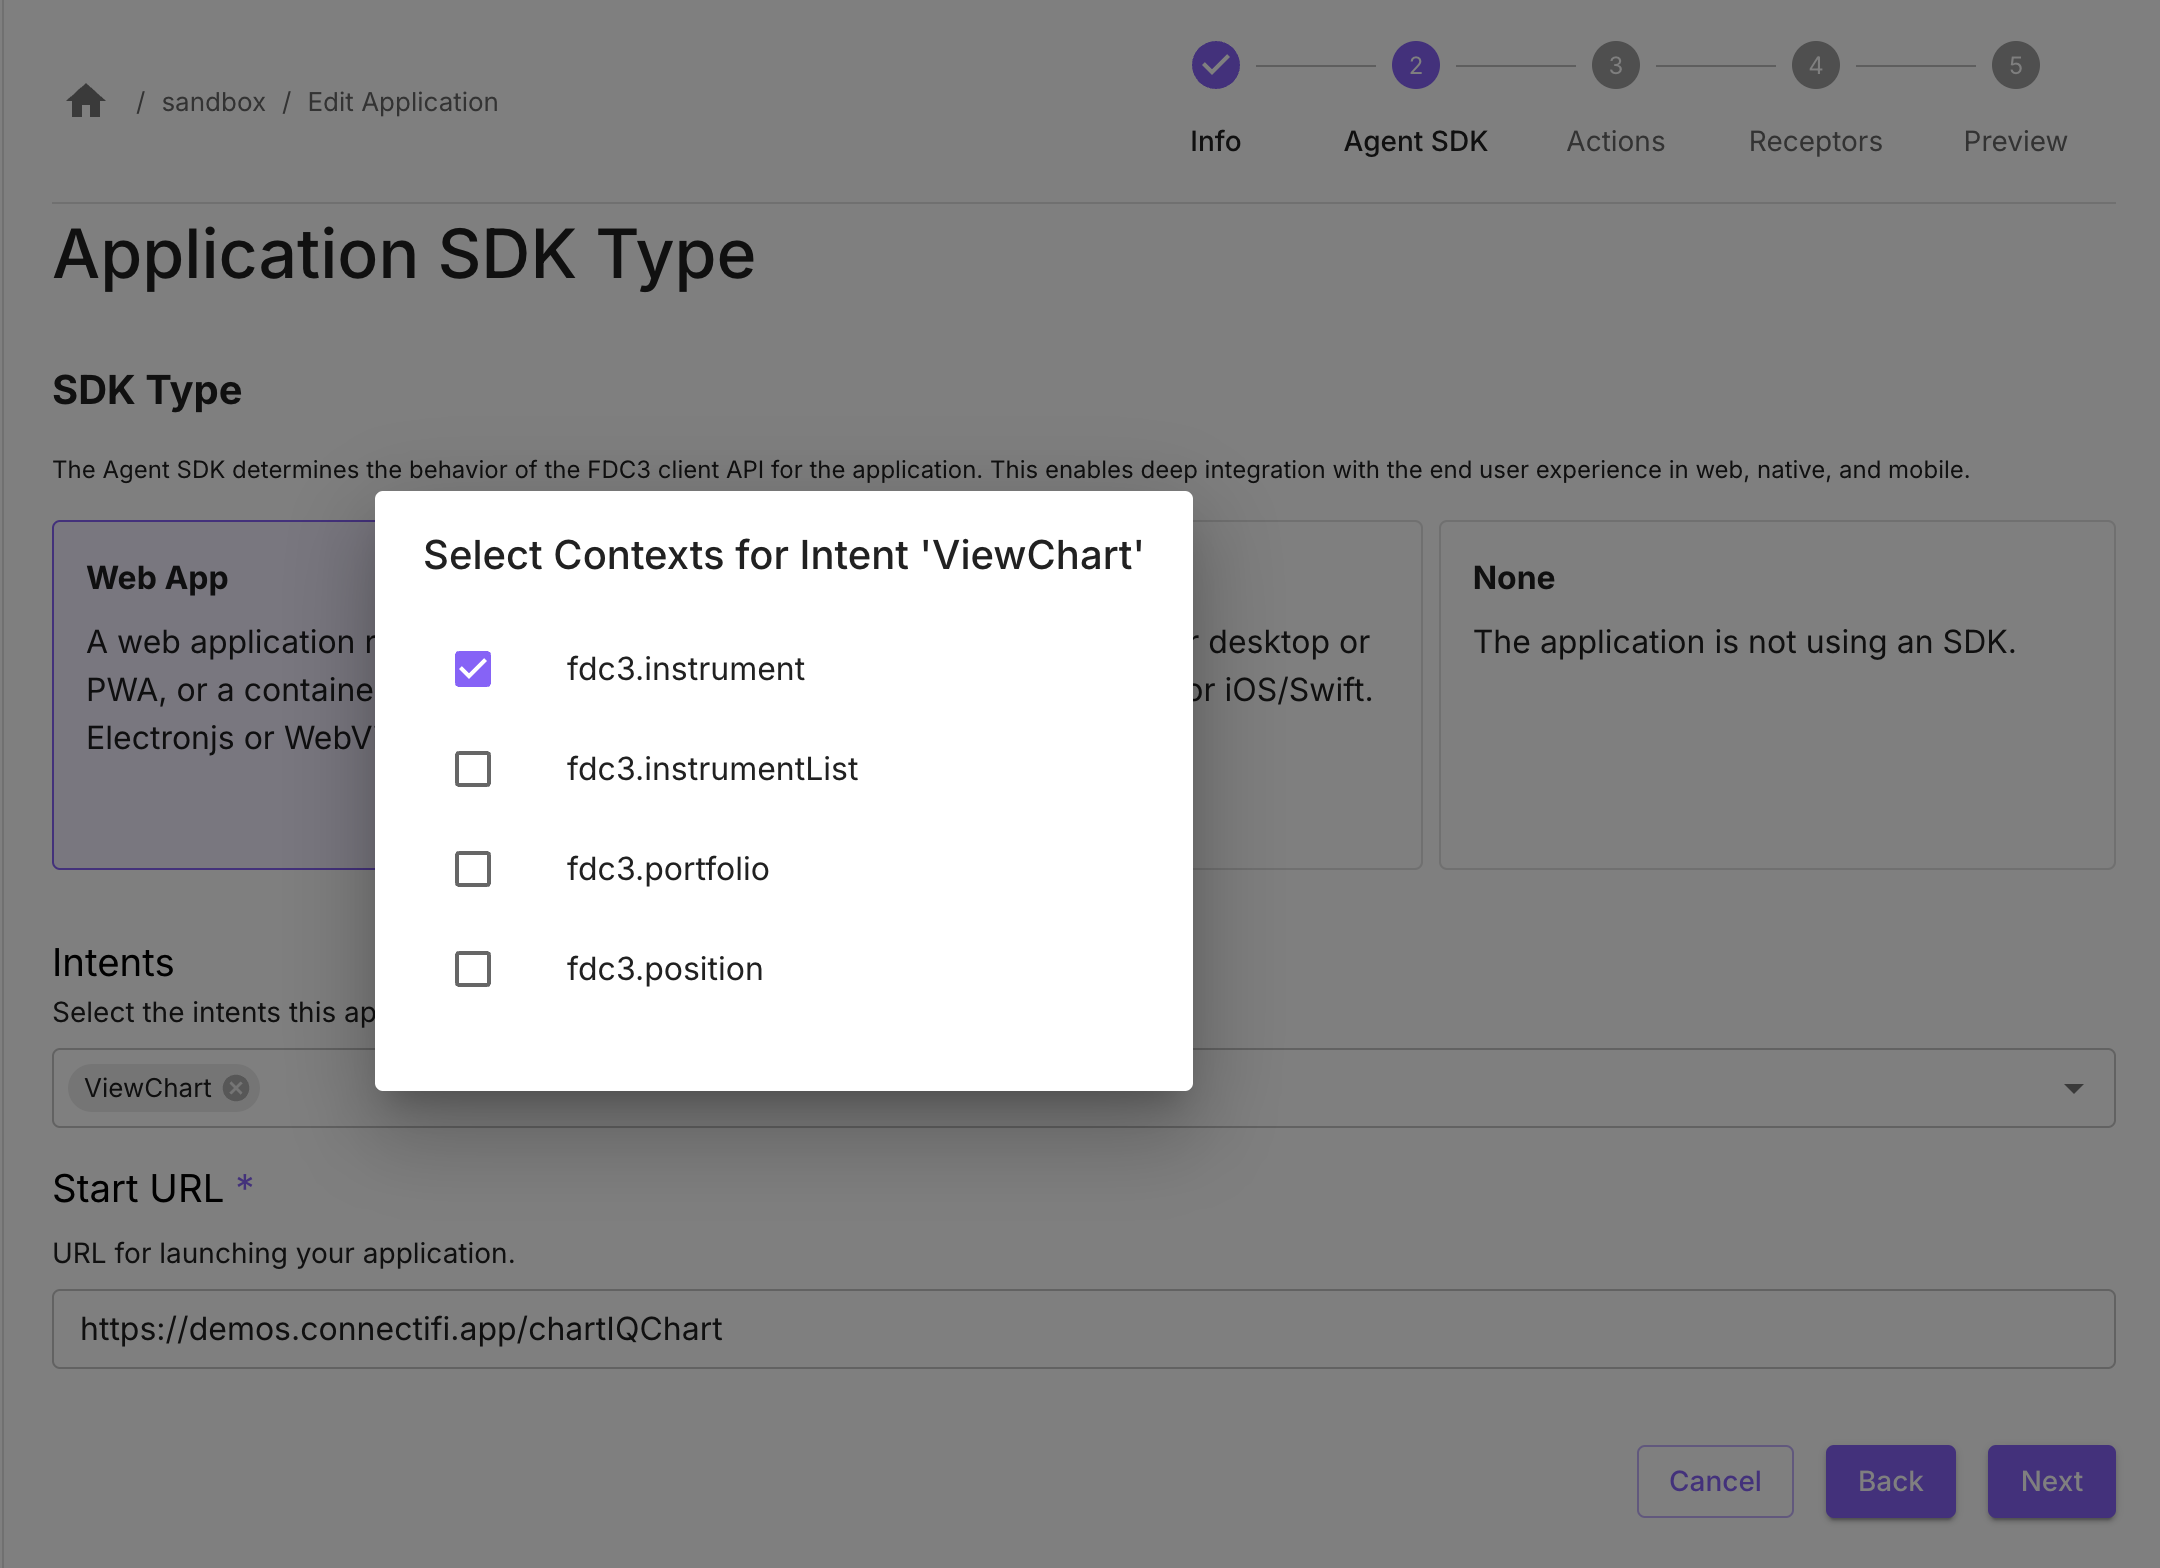Click the Next button
This screenshot has width=2160, height=1568.
pyautogui.click(x=2051, y=1481)
